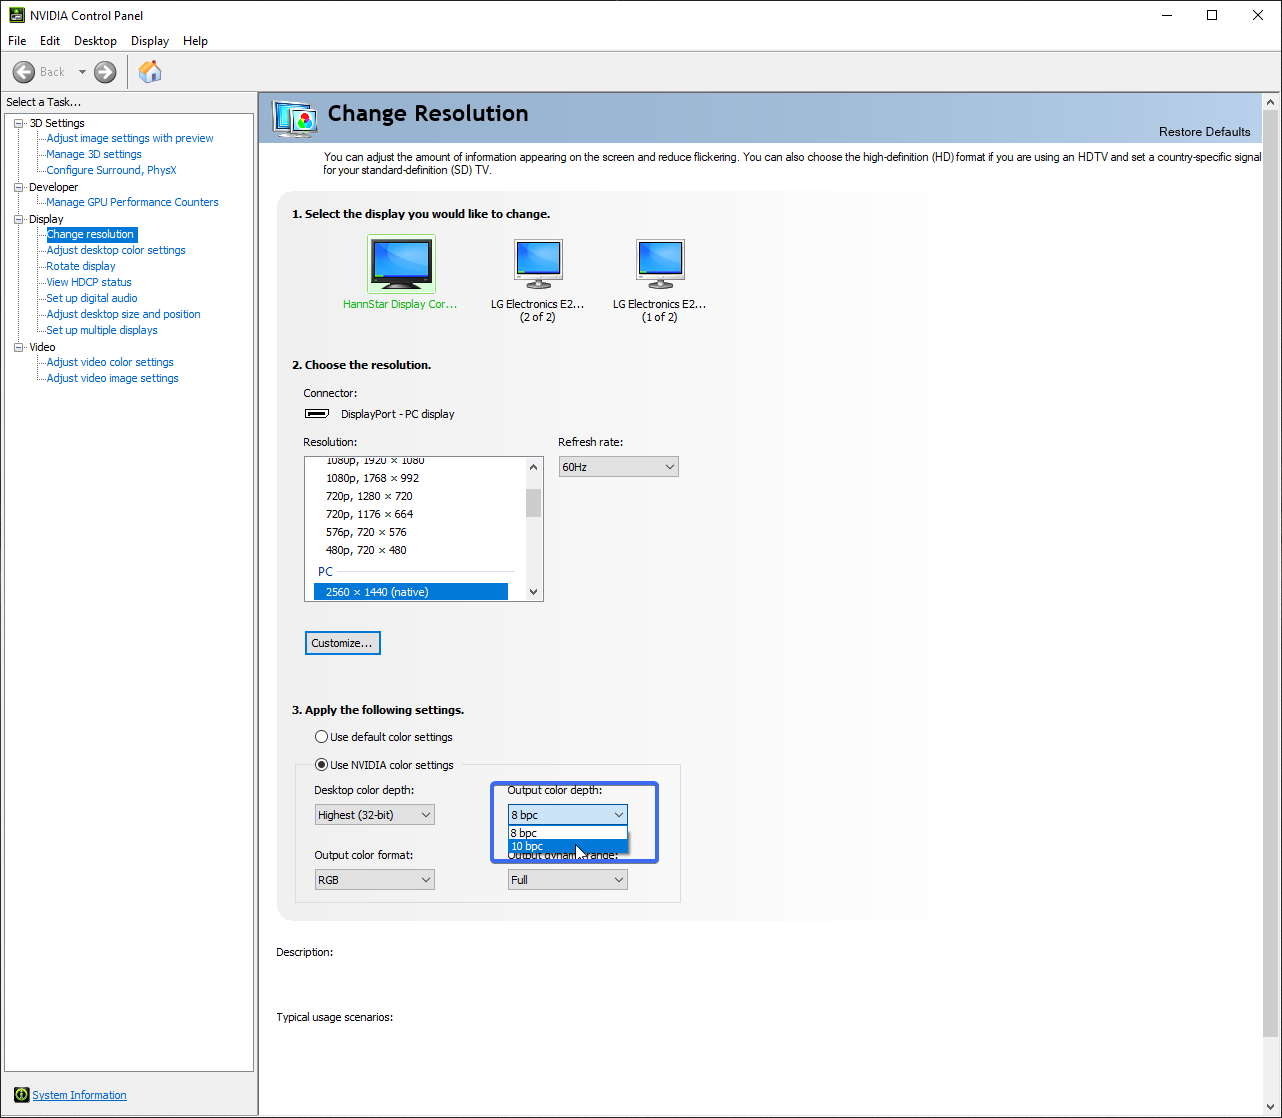Open Adjust desktop color settings

coord(116,250)
